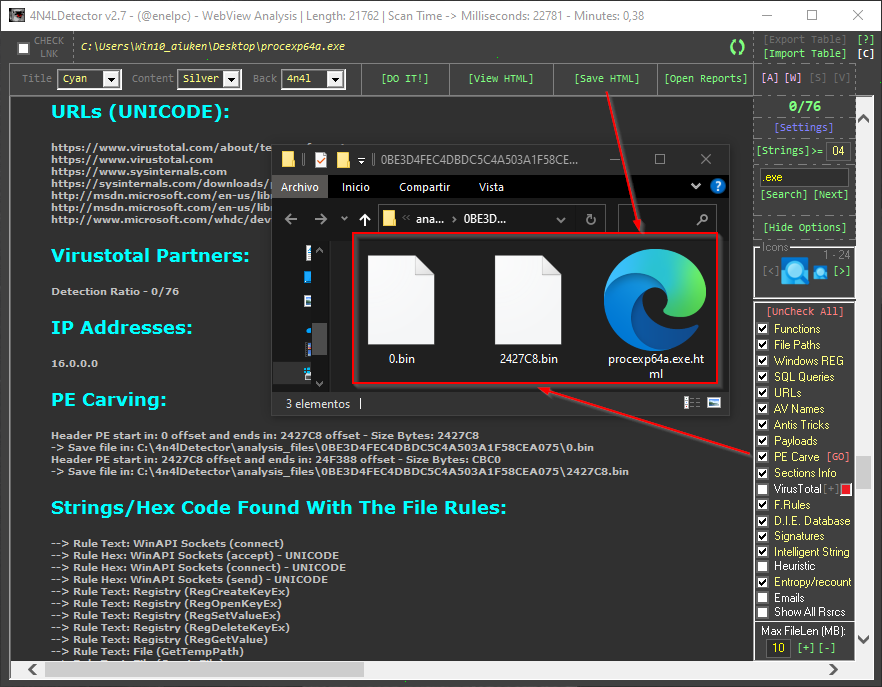Click the red VirusTotal color indicator square

pyautogui.click(x=846, y=490)
